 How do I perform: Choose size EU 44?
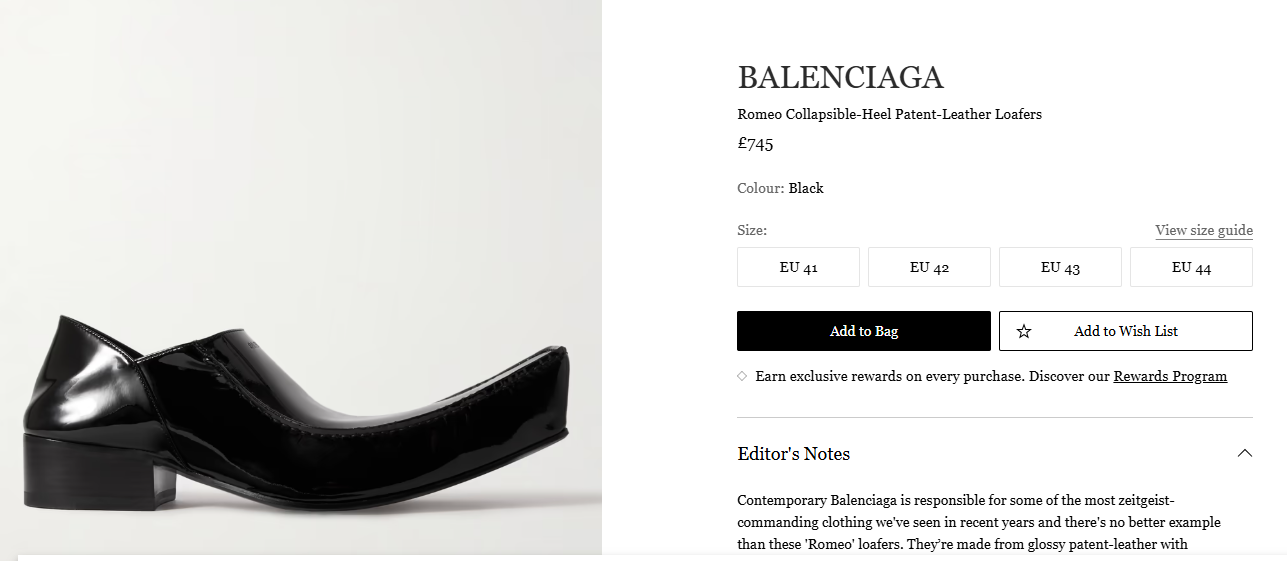(x=1191, y=267)
